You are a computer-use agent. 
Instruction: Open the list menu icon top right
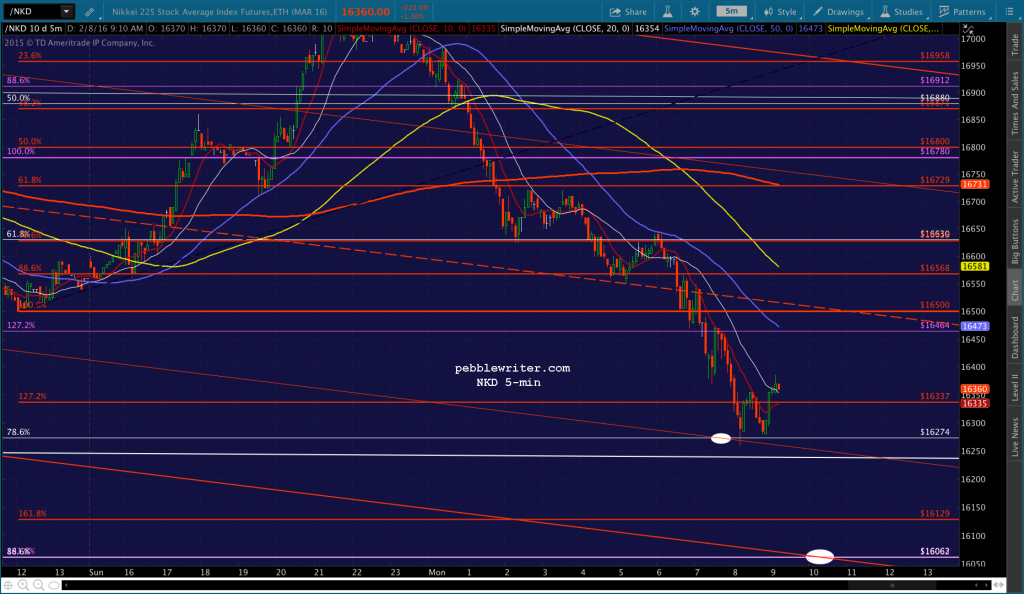1008,12
